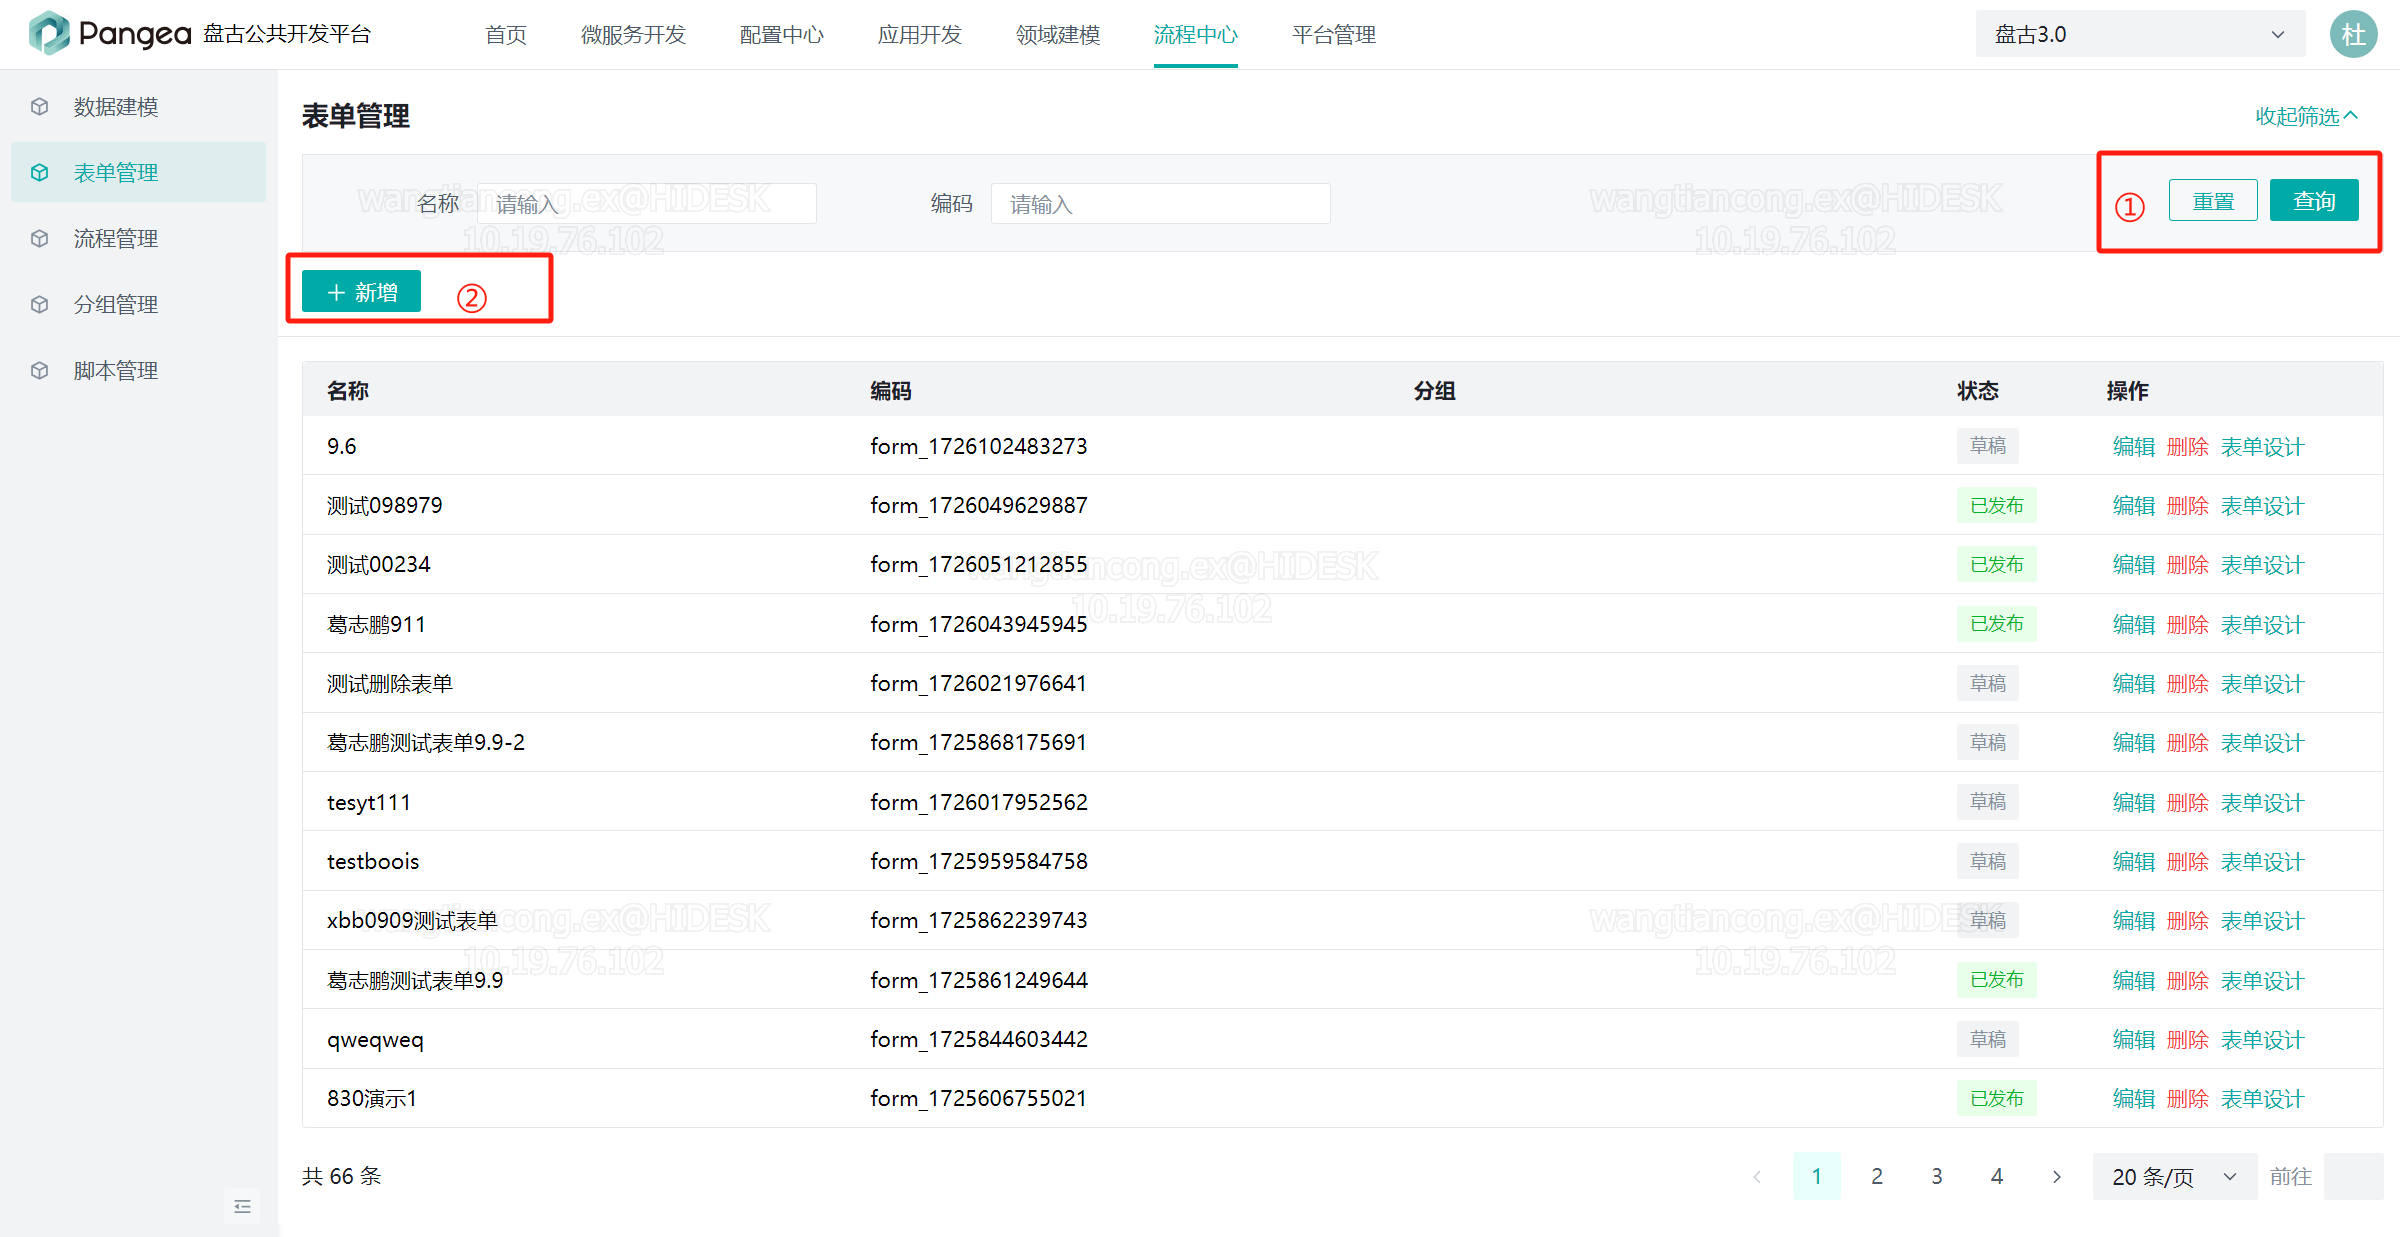This screenshot has width=2400, height=1237.
Task: Go to page 2
Action: tap(1877, 1176)
